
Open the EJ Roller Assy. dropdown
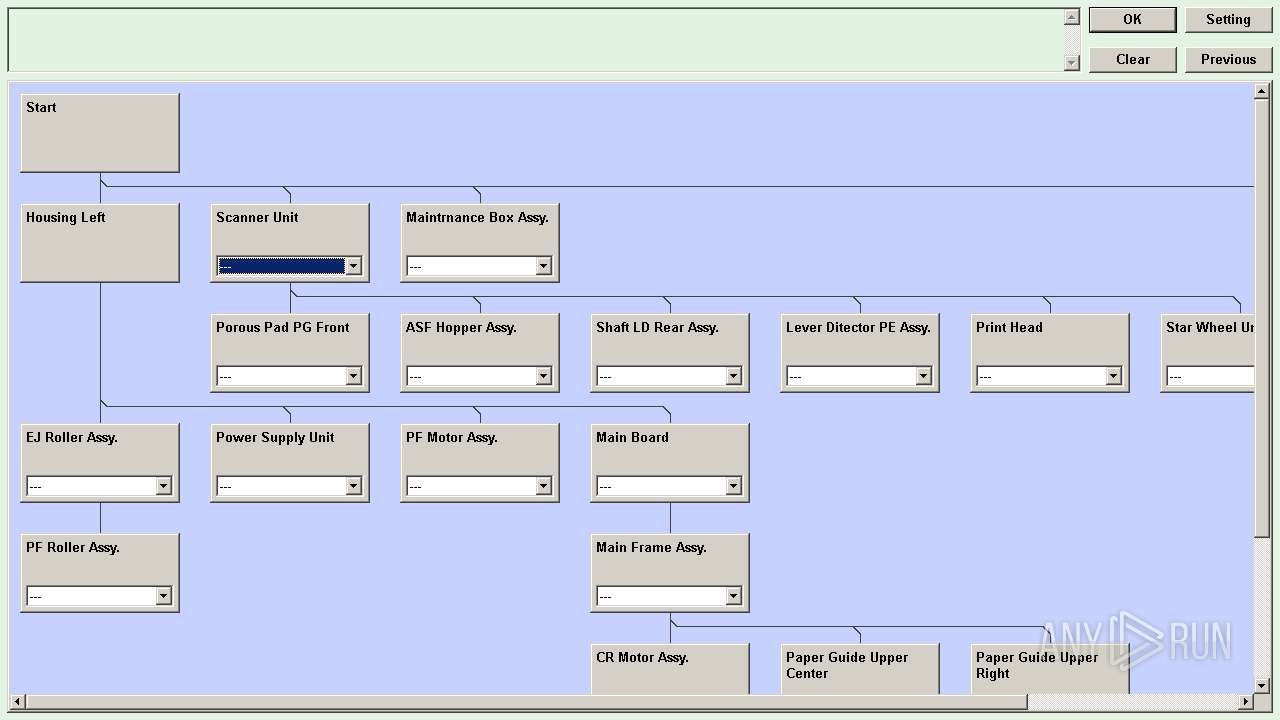point(163,486)
